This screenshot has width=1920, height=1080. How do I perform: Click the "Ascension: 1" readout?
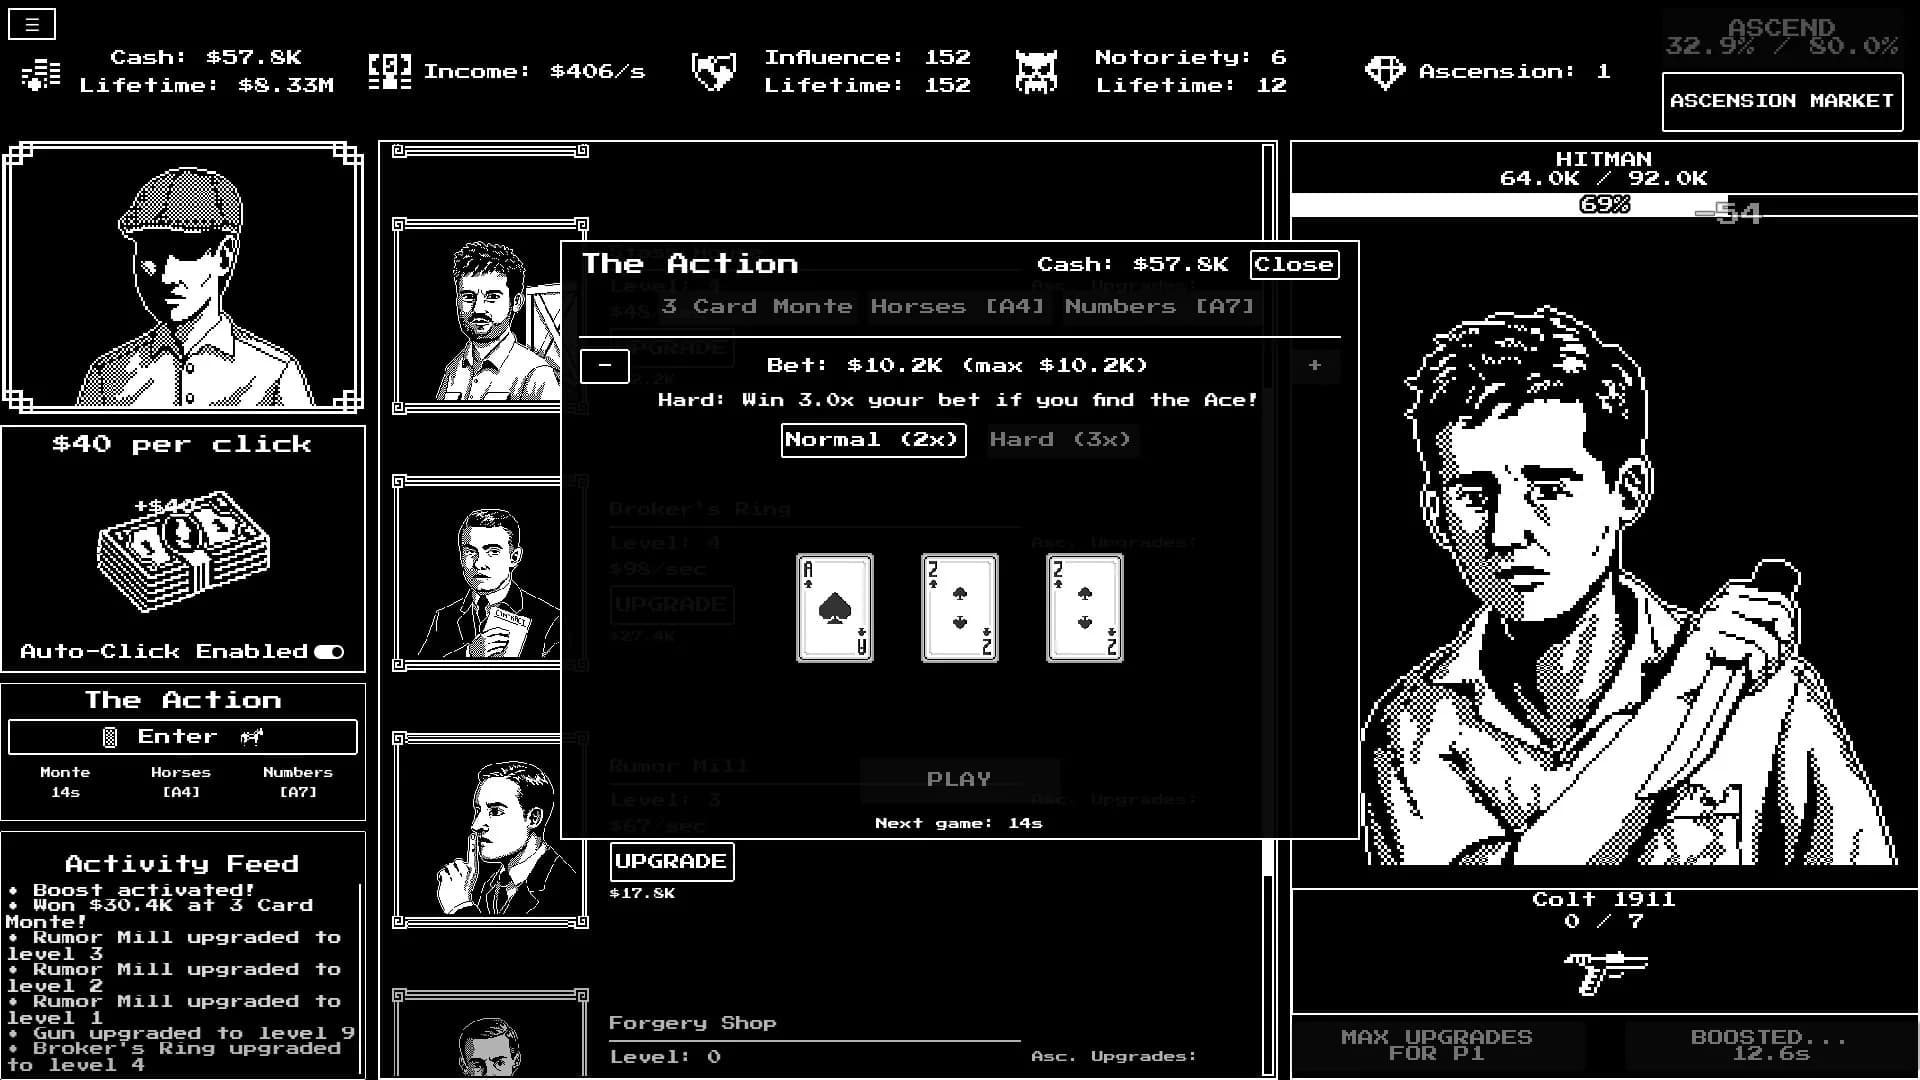coord(1514,72)
